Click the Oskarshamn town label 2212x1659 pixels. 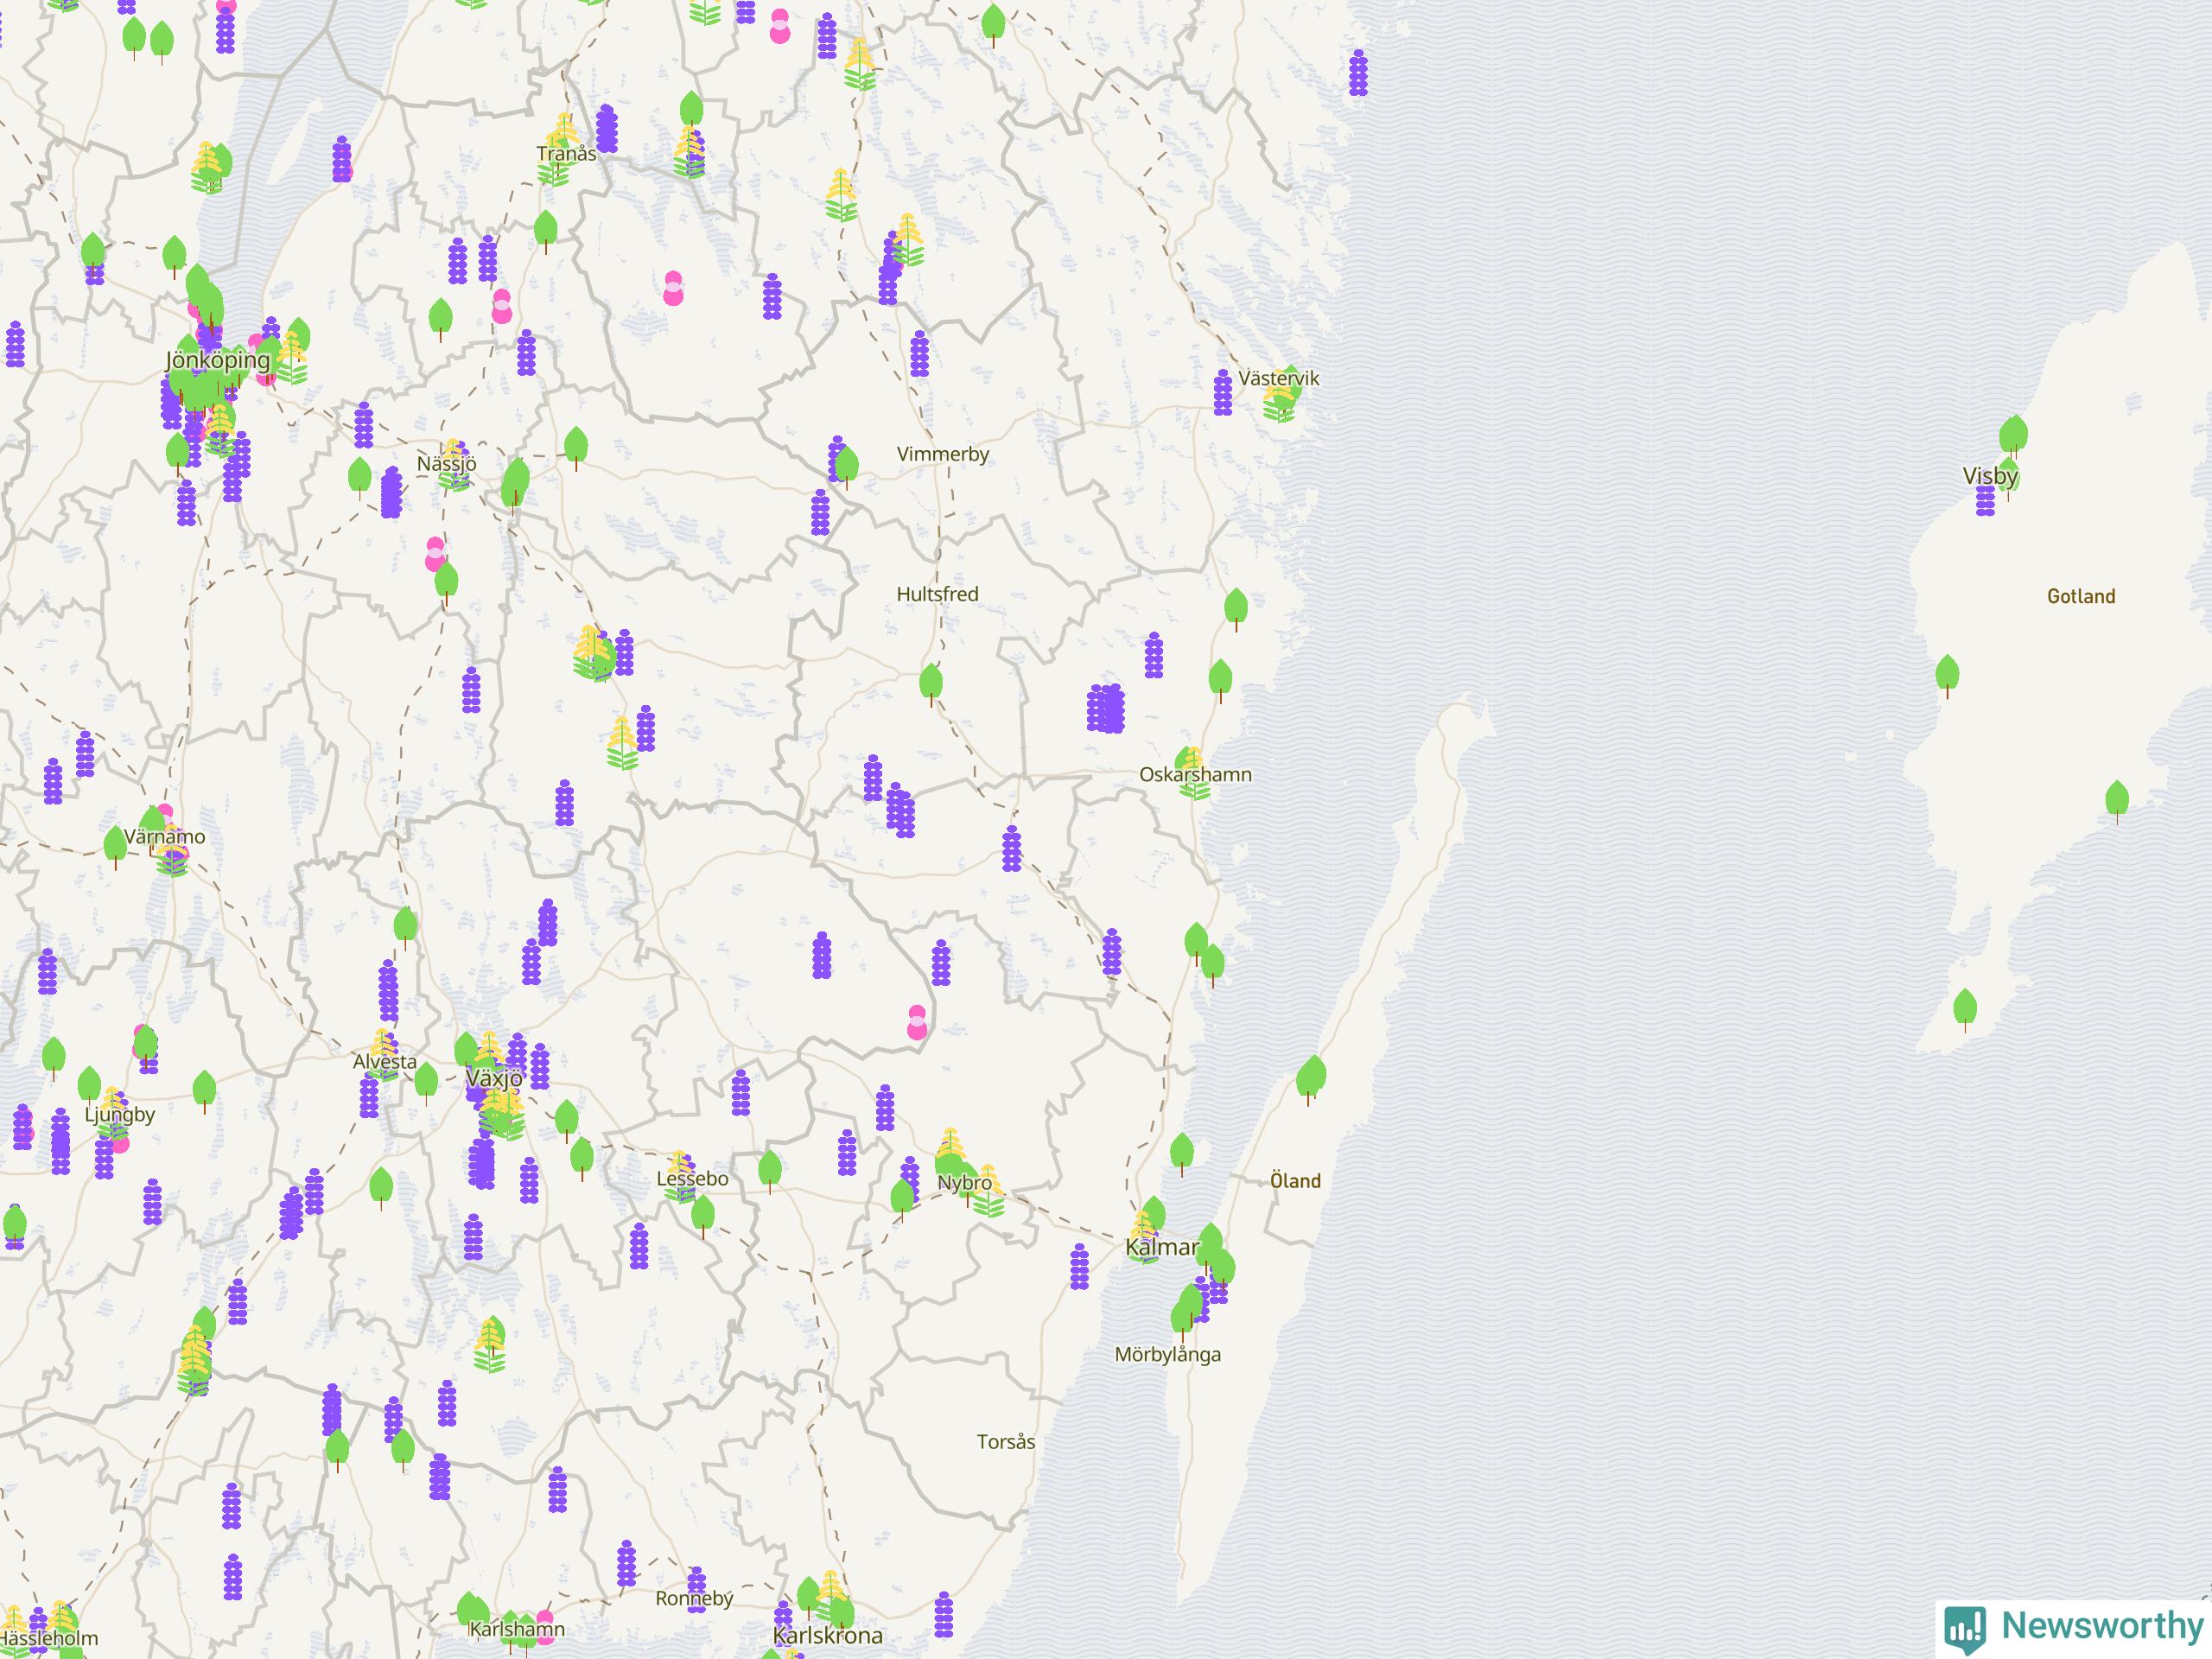[x=1195, y=774]
